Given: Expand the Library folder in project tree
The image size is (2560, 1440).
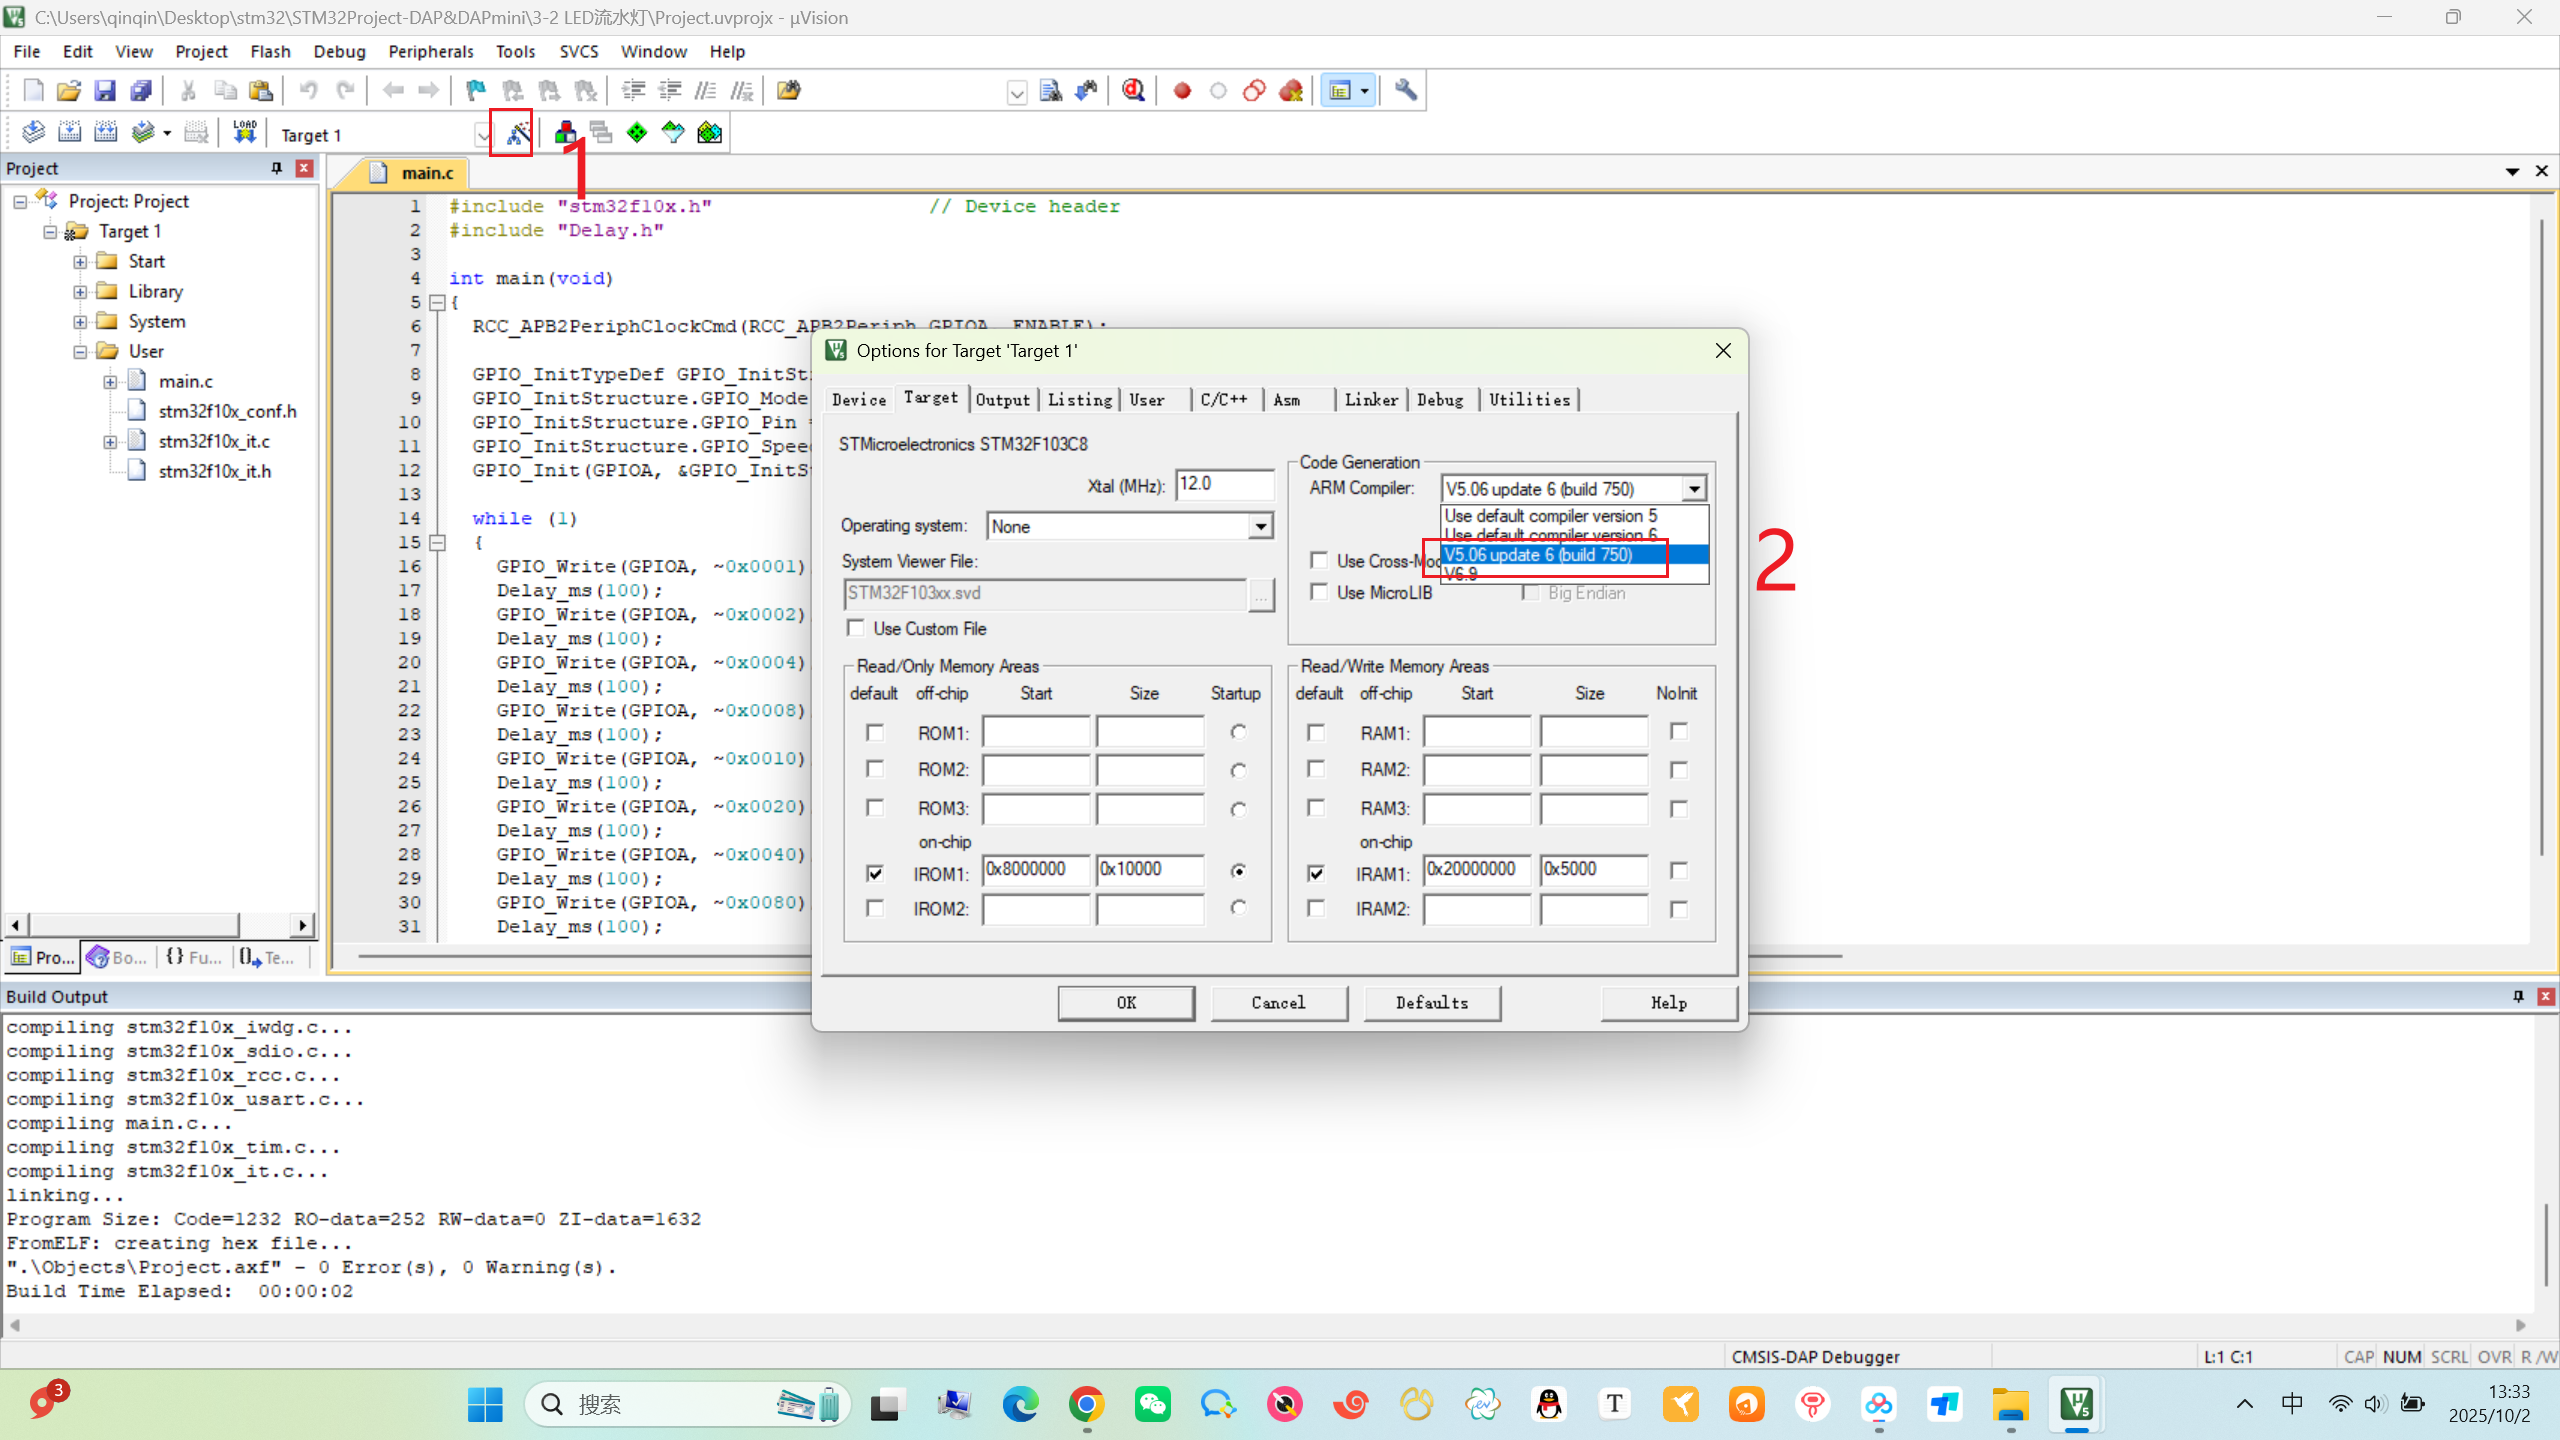Looking at the screenshot, I should point(80,292).
